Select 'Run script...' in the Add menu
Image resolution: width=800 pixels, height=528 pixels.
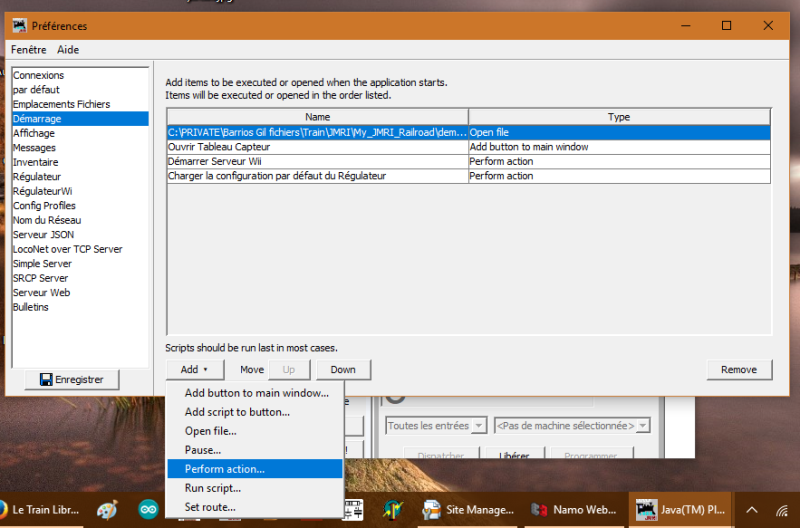[212, 488]
